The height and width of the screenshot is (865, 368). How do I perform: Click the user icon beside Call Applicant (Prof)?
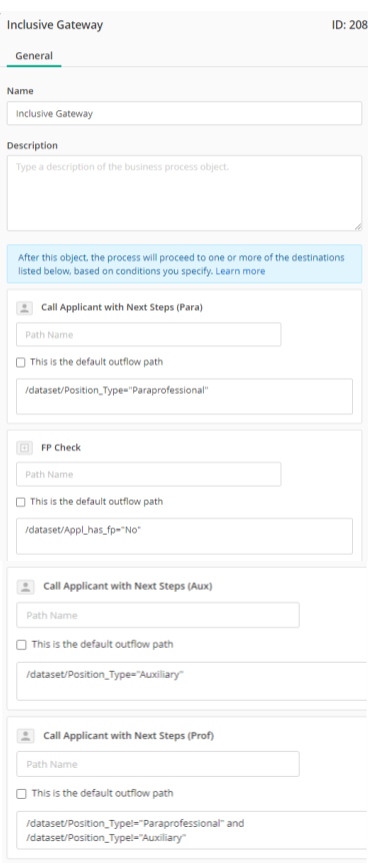[x=25, y=736]
